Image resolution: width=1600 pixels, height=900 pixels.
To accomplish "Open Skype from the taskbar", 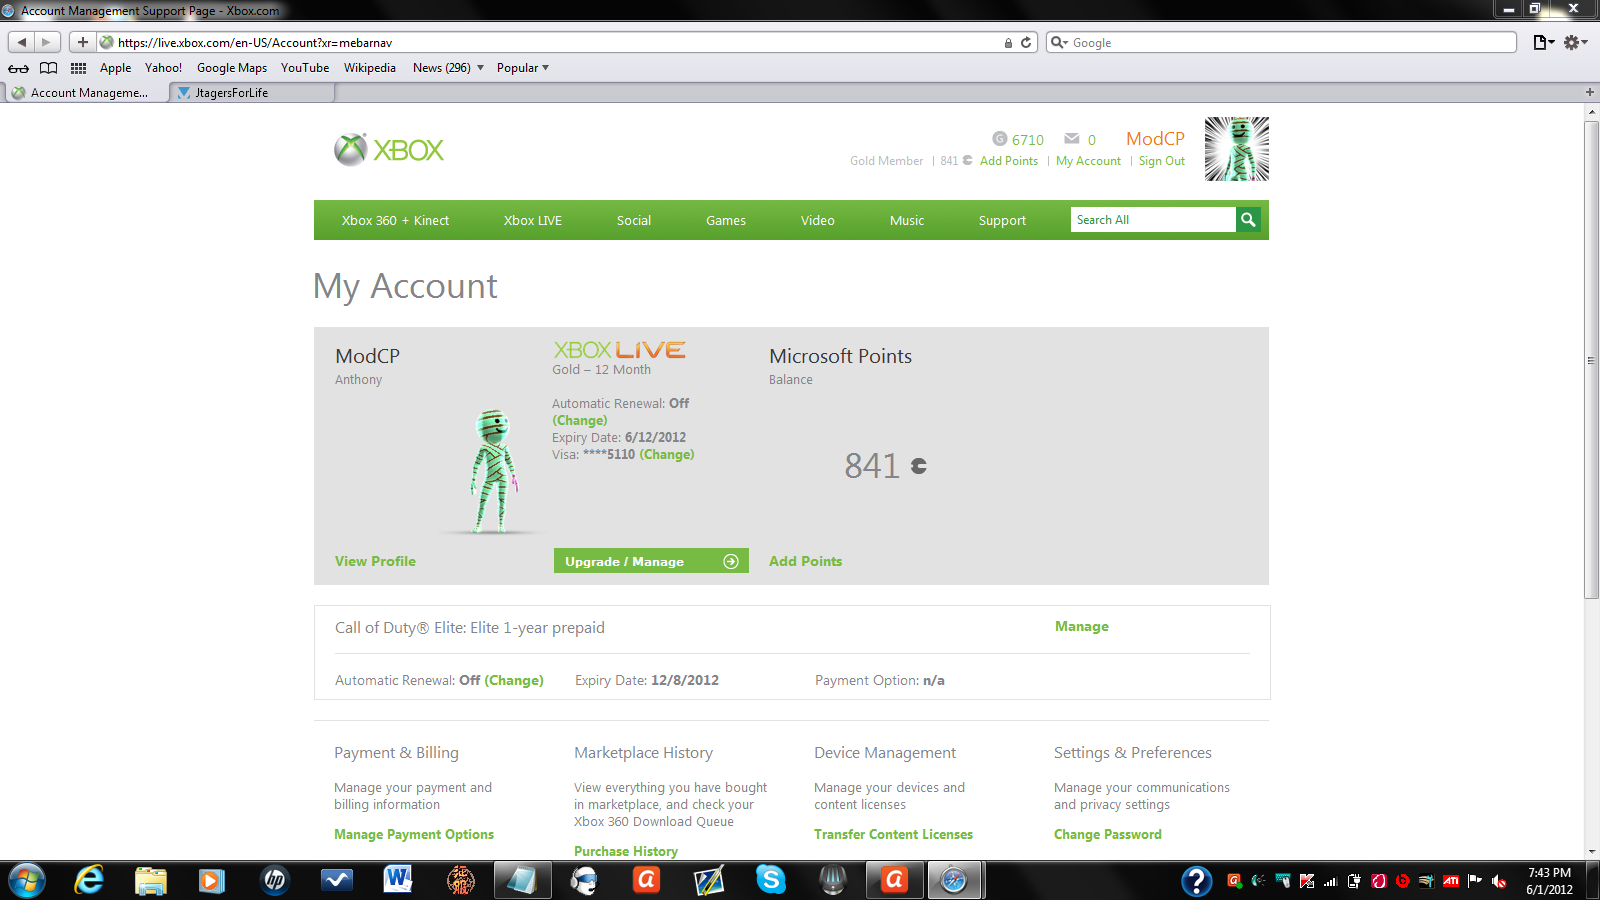I will click(x=771, y=880).
